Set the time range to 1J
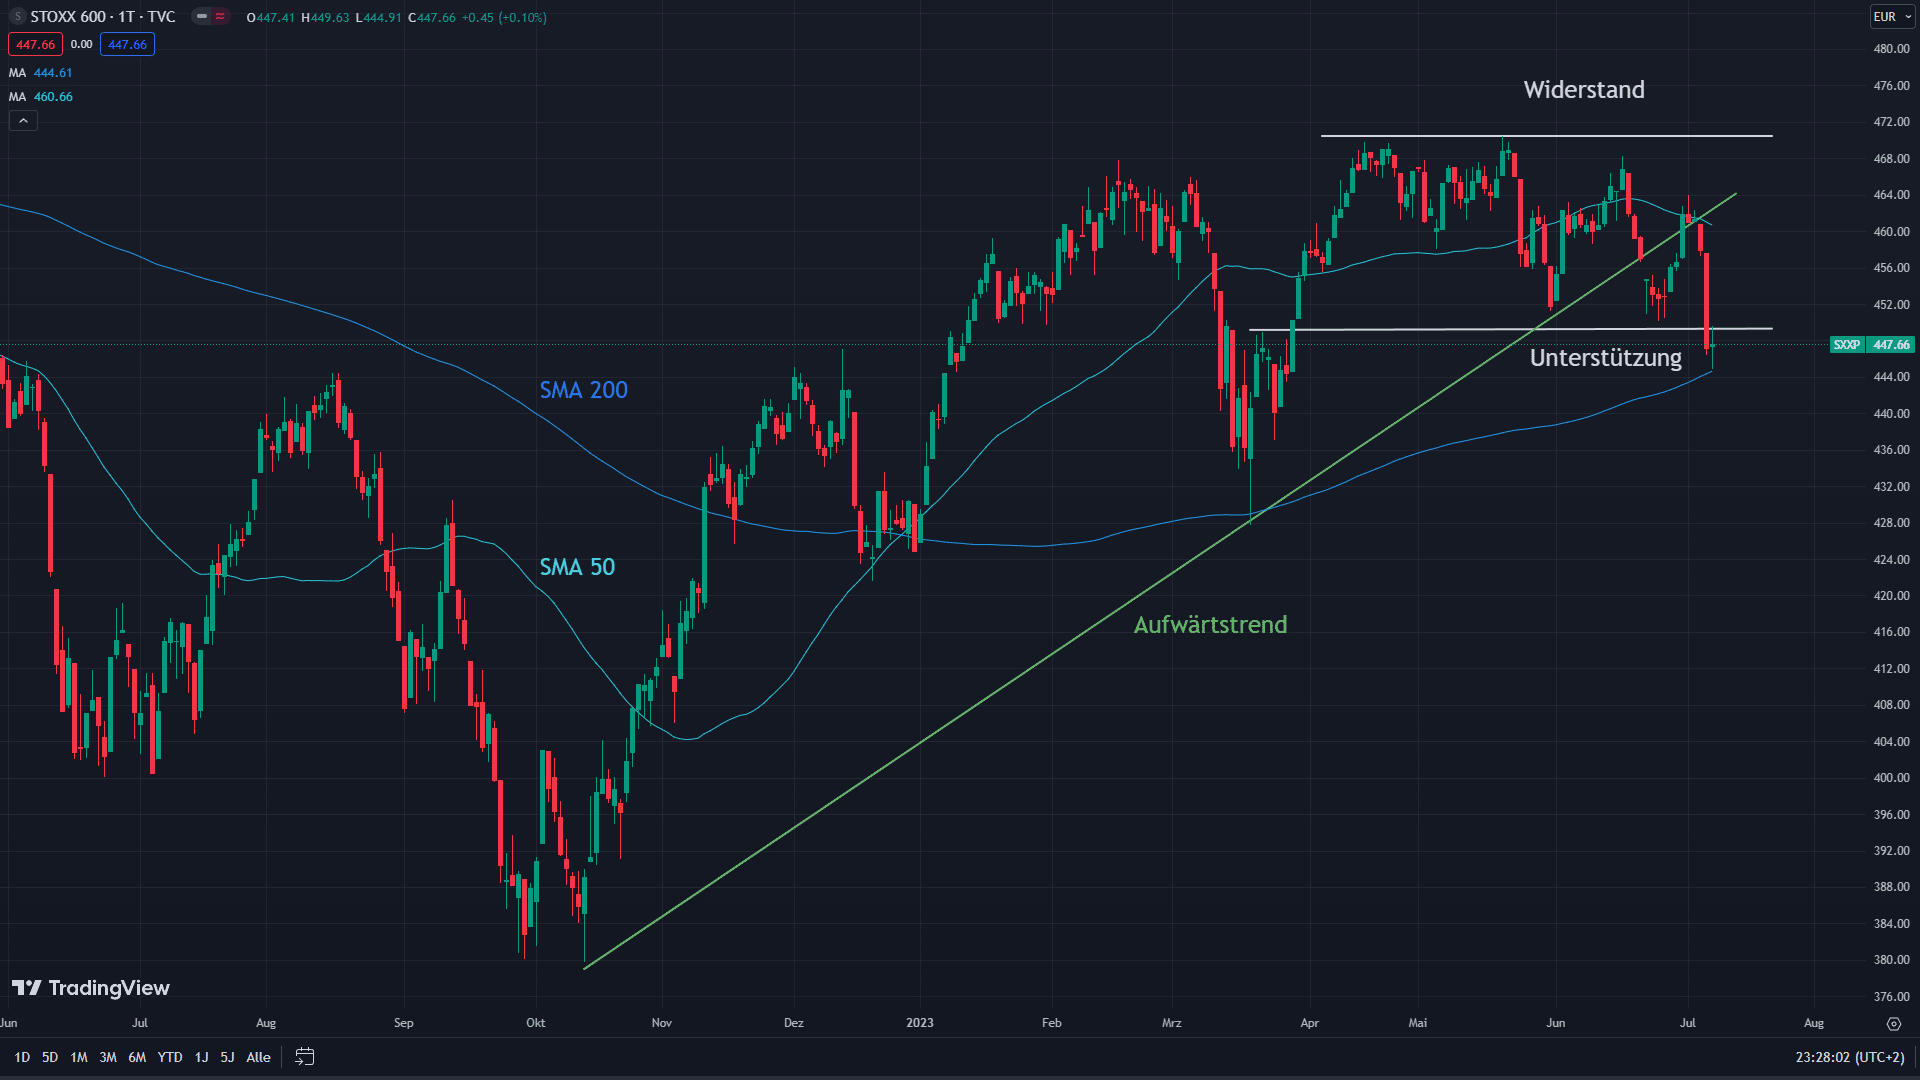The image size is (1920, 1080). pyautogui.click(x=201, y=1057)
